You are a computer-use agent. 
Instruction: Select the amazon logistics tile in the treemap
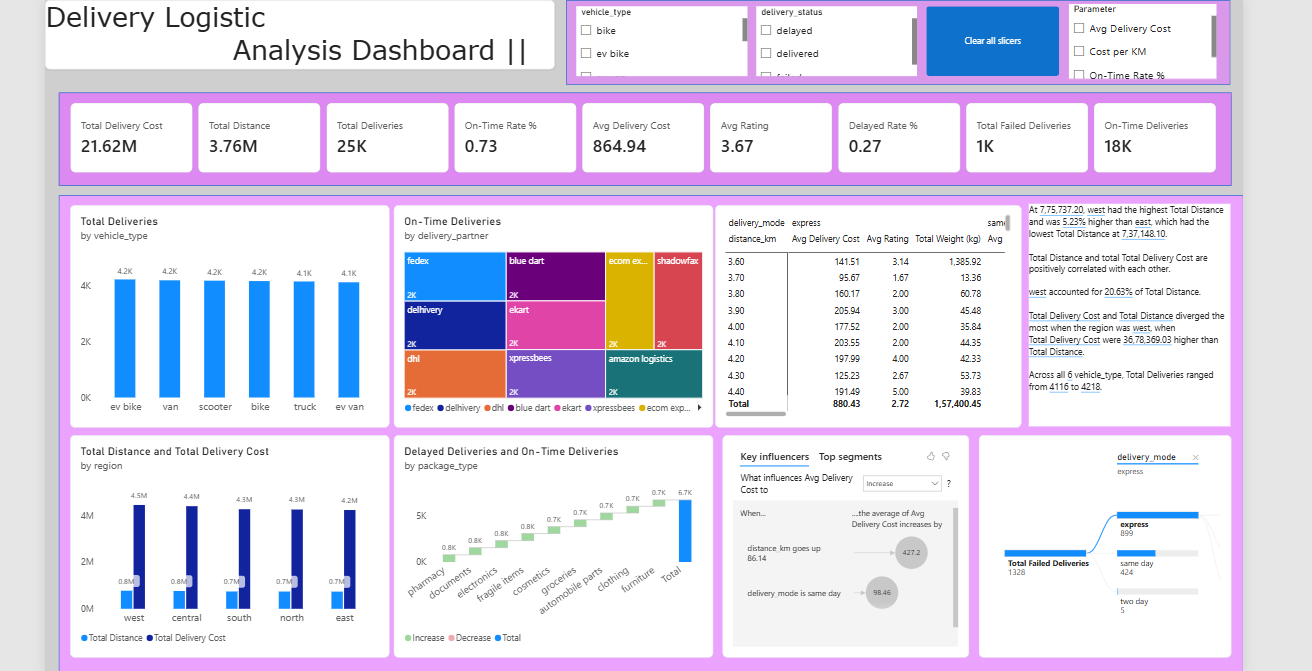click(654, 374)
